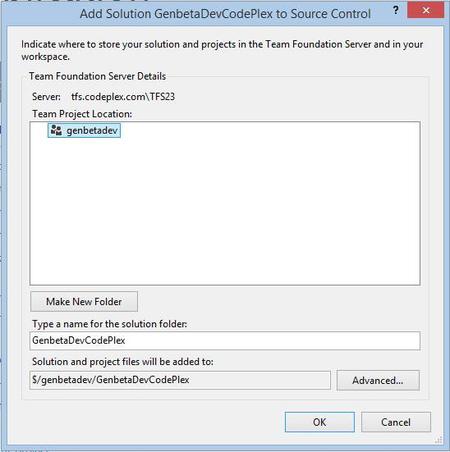
Task: Click the Make New Folder button
Action: [84, 302]
